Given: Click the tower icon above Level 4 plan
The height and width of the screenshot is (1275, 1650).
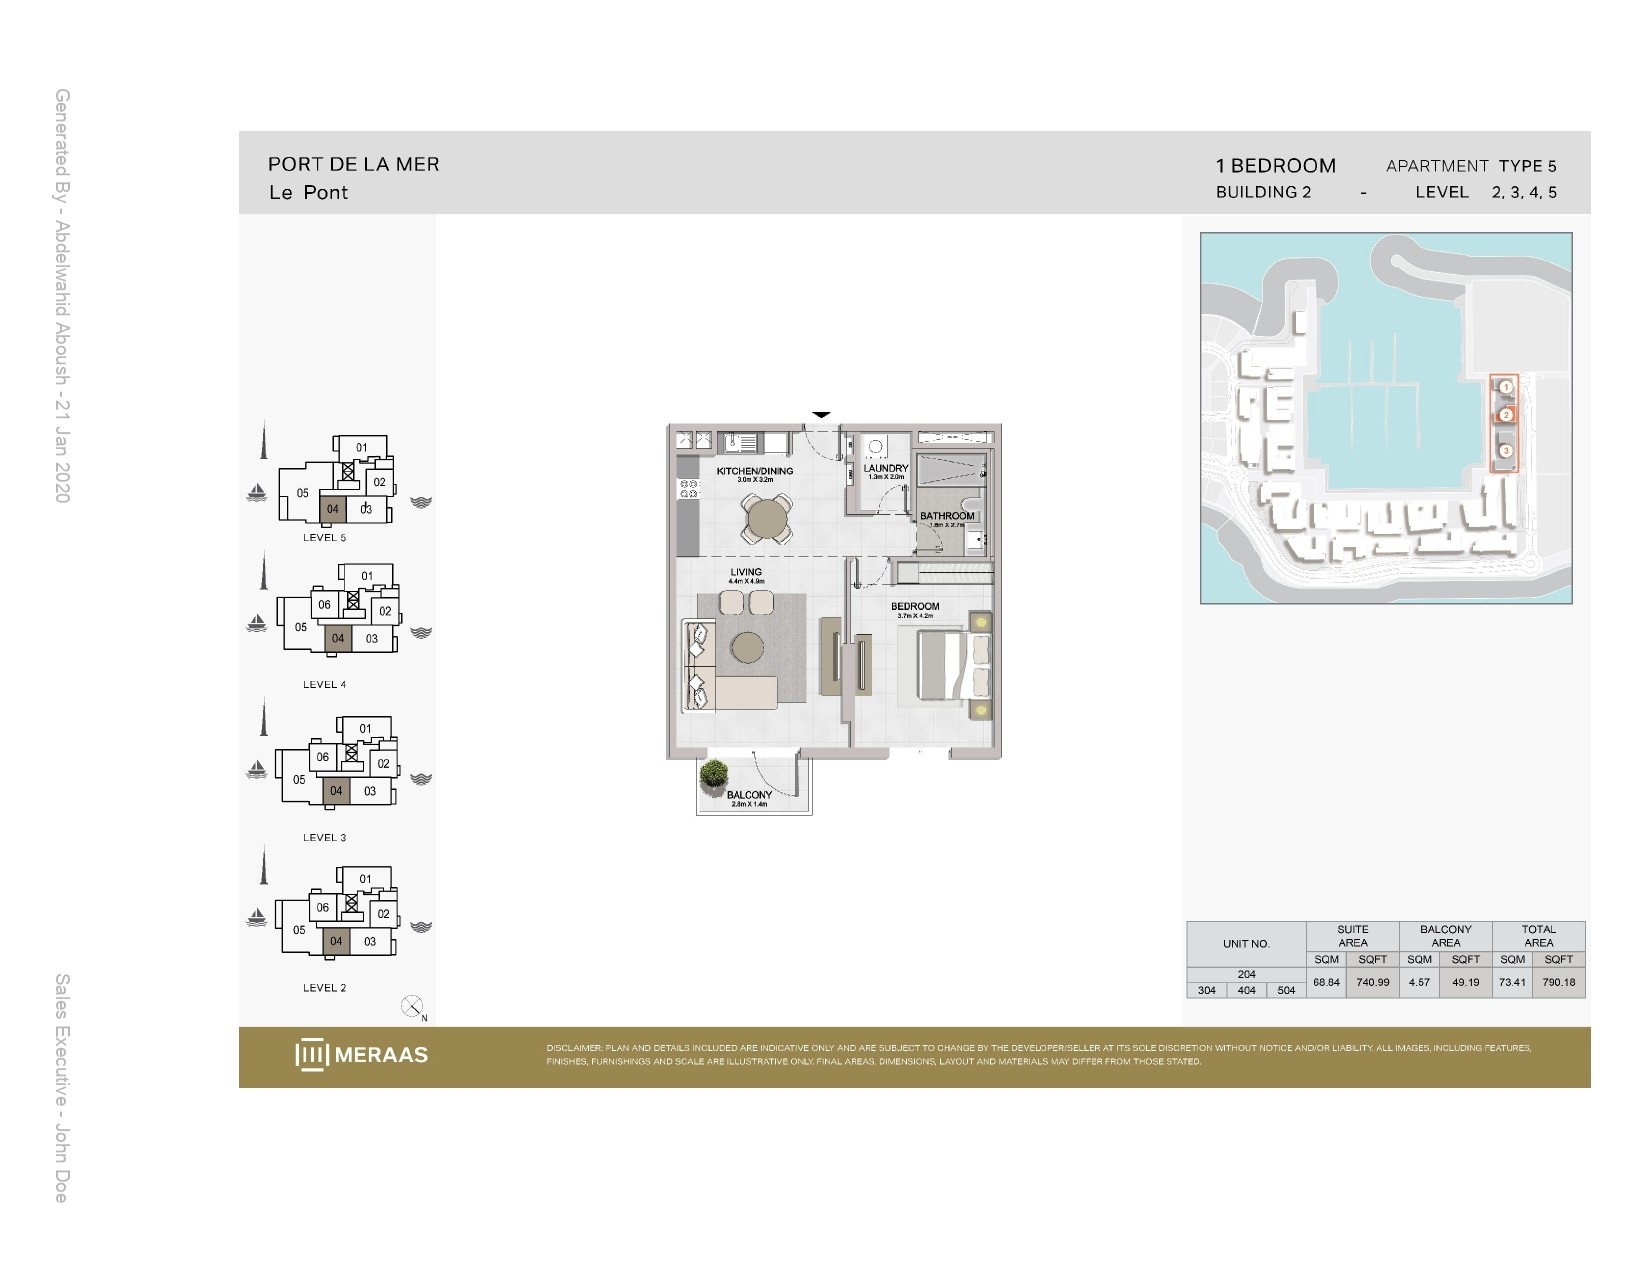Looking at the screenshot, I should tap(264, 570).
